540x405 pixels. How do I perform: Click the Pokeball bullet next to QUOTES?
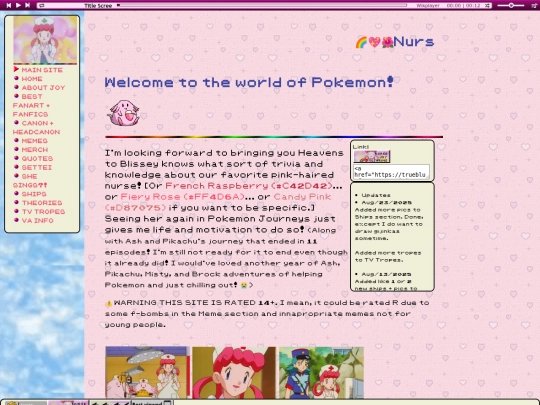coord(16,158)
